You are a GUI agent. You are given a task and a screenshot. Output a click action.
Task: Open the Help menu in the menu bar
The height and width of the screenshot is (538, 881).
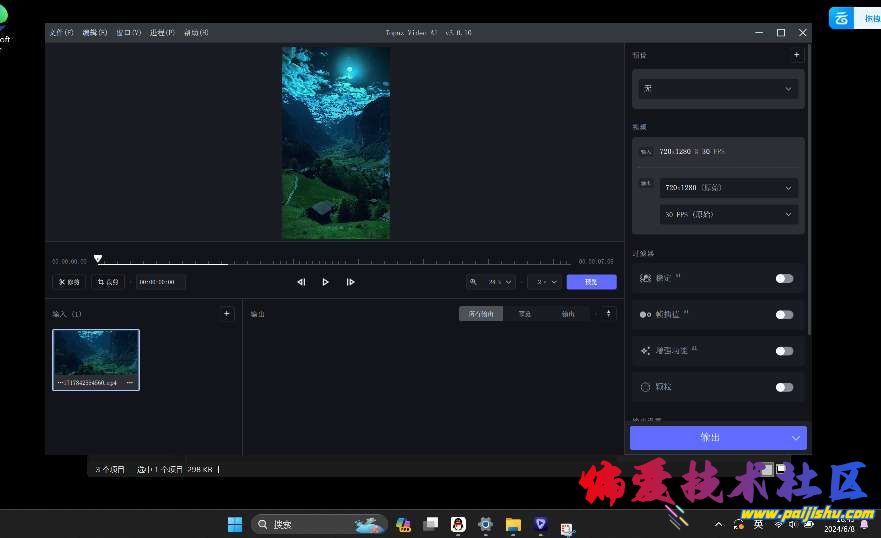(x=196, y=33)
